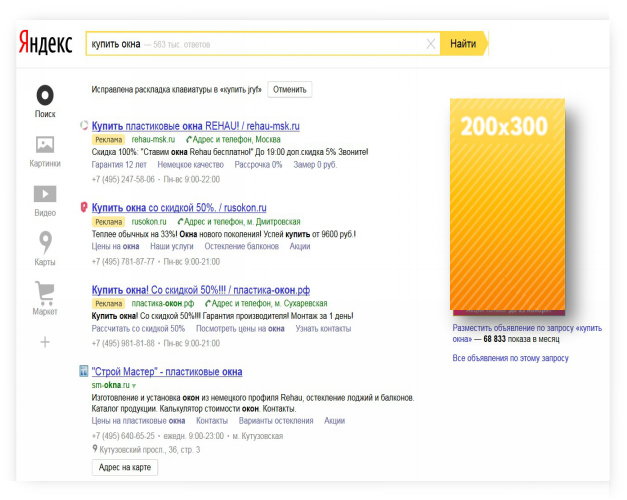
Task: Click the пластика-окон.рф green URL
Action: click(163, 303)
